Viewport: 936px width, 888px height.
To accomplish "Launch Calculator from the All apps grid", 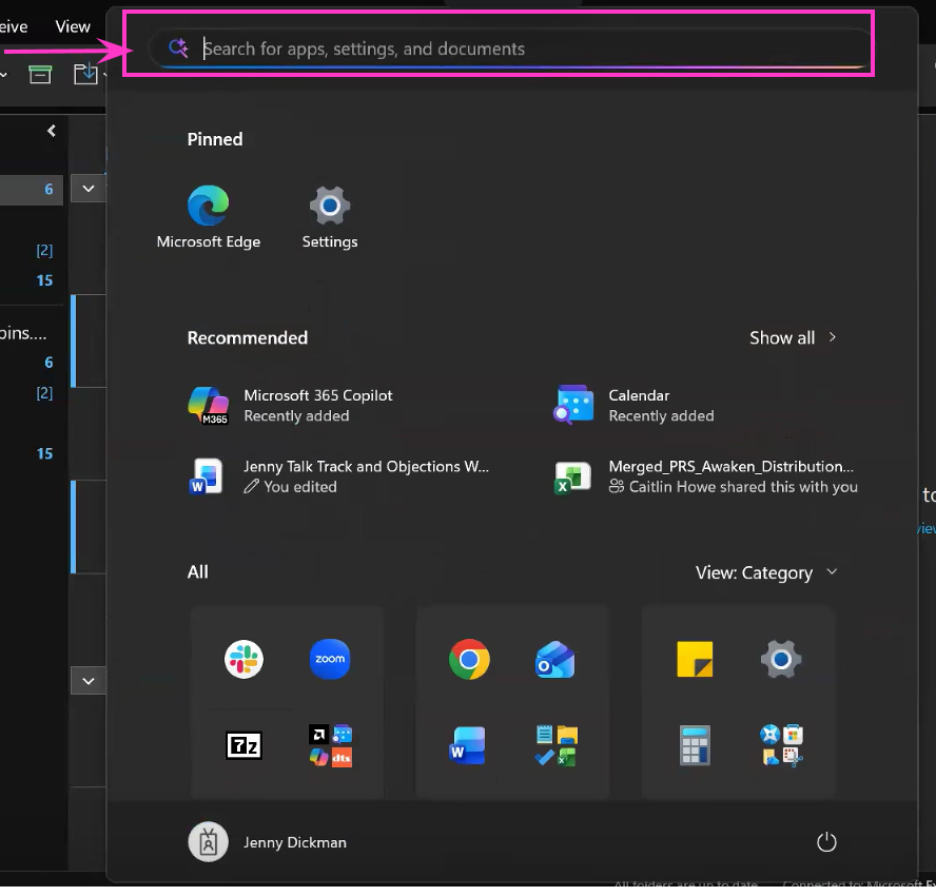I will 695,745.
